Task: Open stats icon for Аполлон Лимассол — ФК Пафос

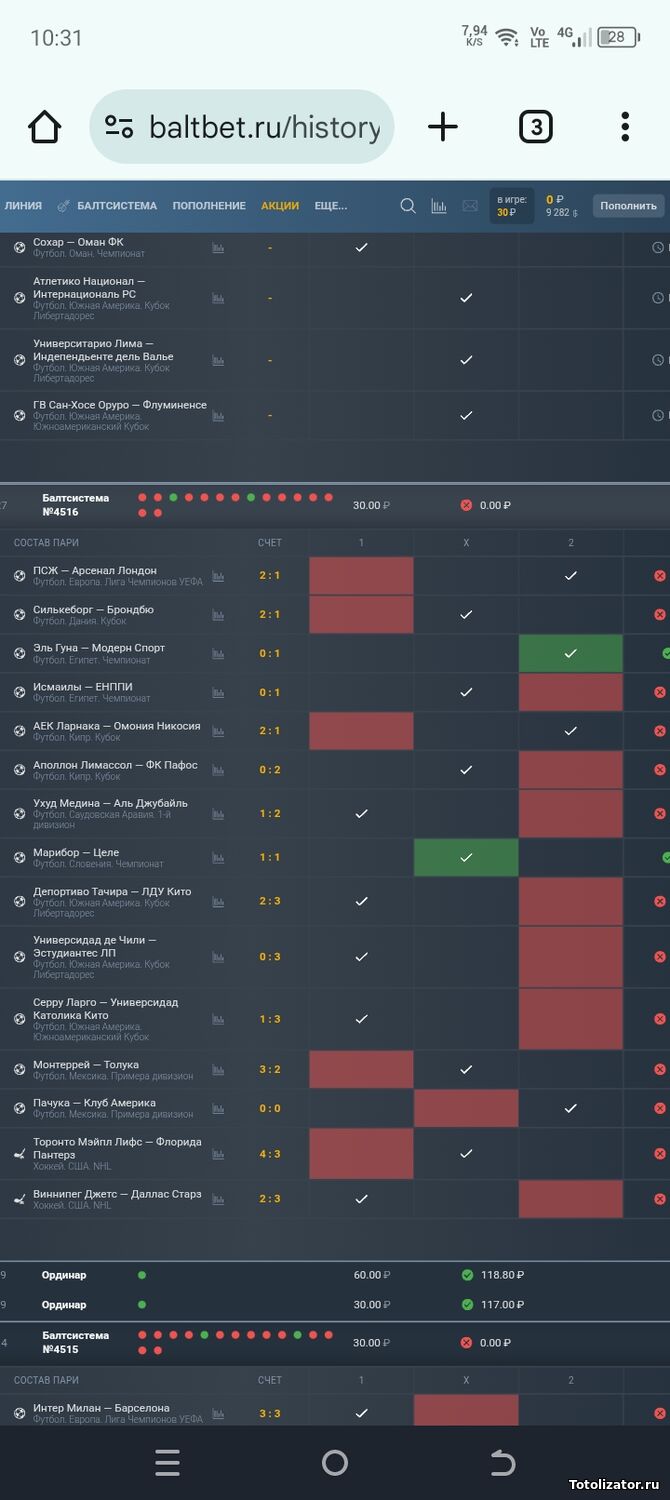Action: coord(218,770)
